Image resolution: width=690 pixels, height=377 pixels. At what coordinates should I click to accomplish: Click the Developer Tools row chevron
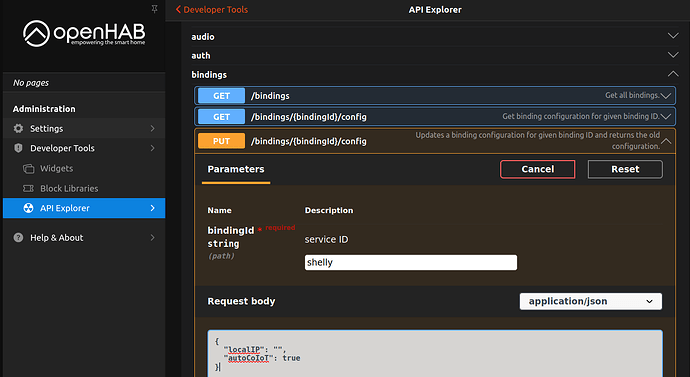tap(152, 148)
